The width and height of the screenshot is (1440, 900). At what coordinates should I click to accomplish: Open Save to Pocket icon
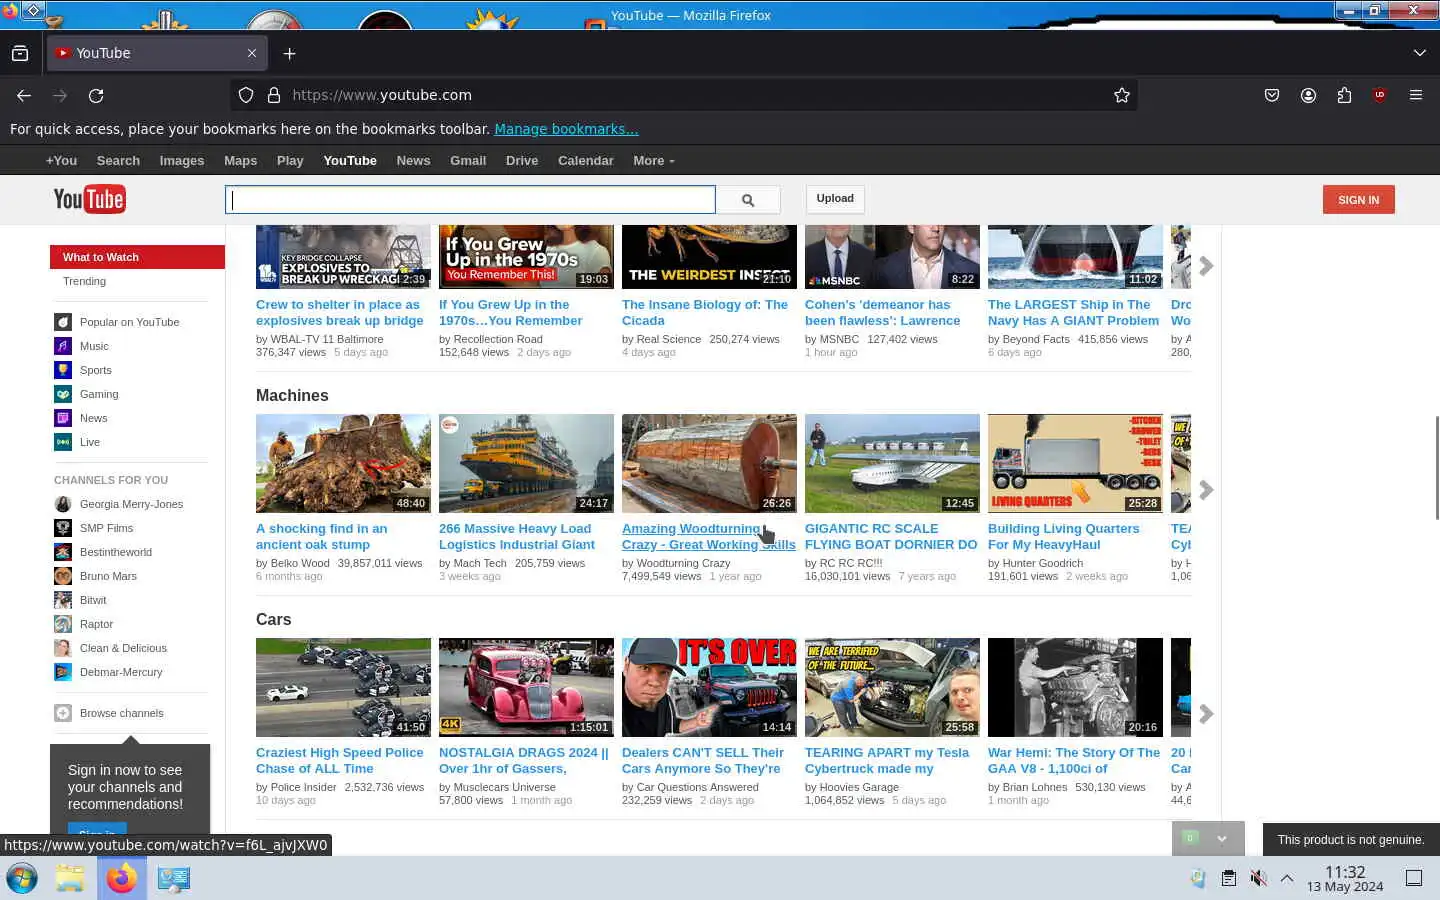[1272, 95]
